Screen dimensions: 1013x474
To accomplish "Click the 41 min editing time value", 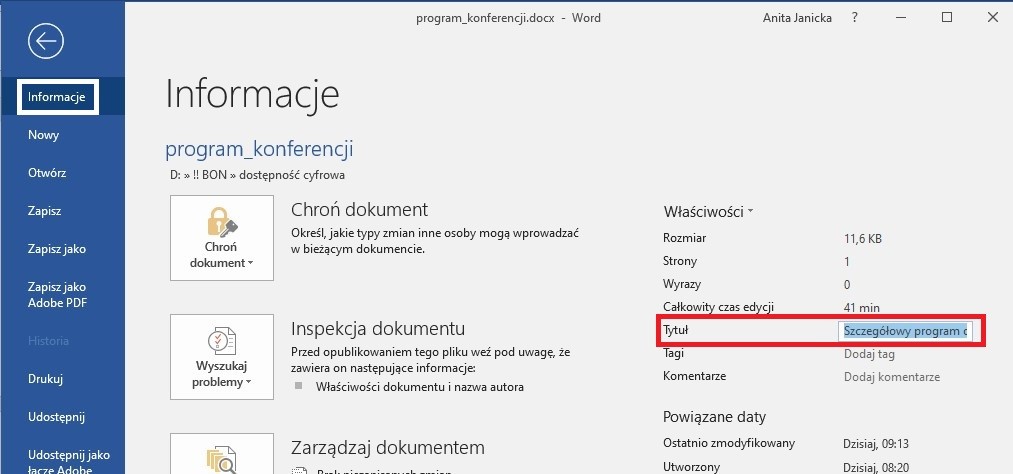I will pyautogui.click(x=861, y=308).
